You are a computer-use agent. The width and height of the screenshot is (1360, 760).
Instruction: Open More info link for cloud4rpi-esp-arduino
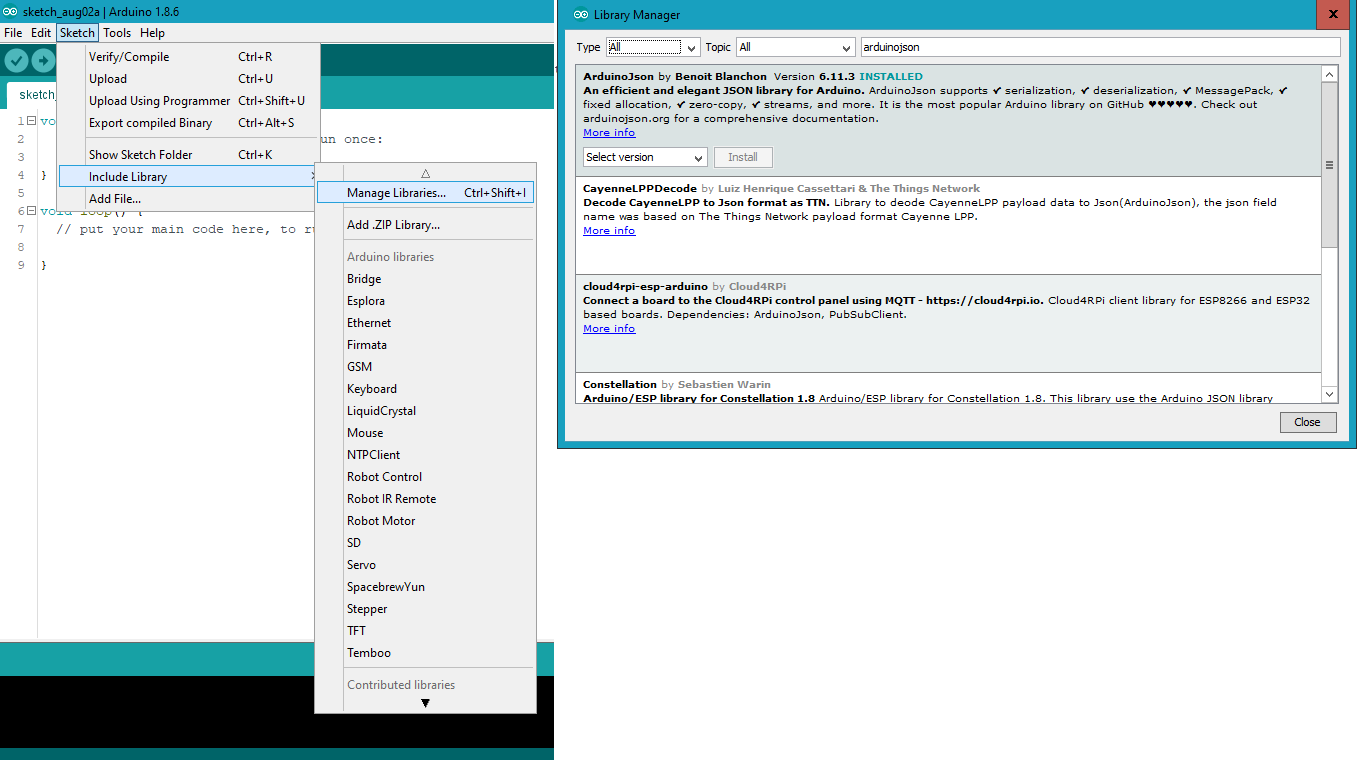pos(609,328)
